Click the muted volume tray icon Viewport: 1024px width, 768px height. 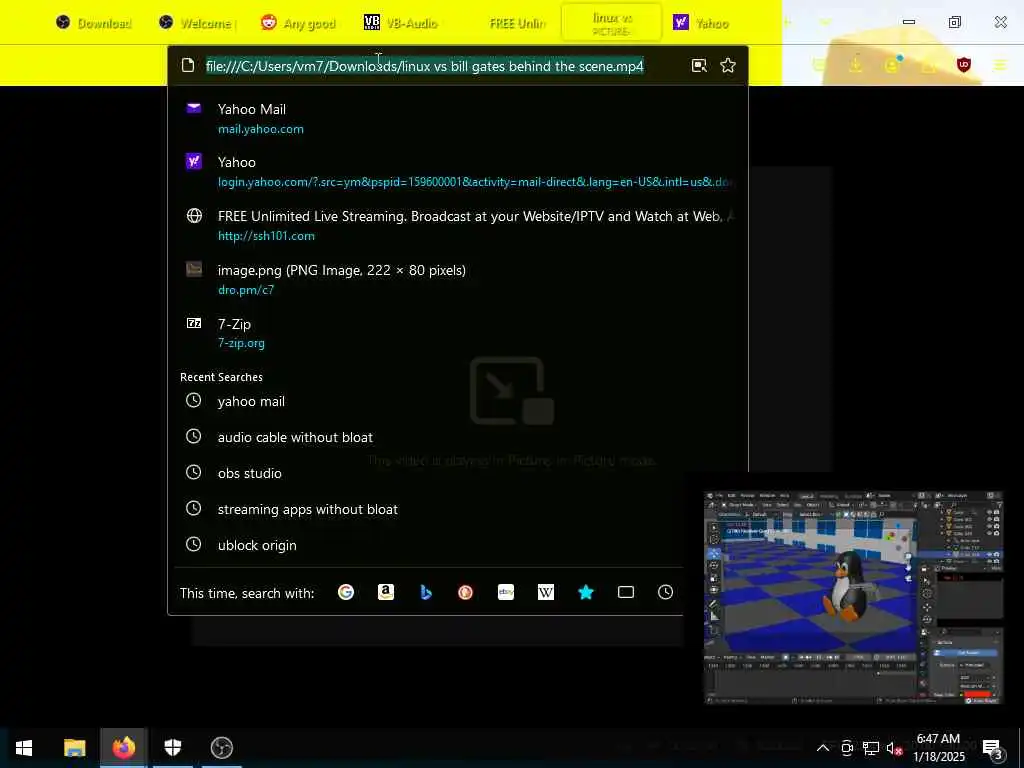point(895,748)
